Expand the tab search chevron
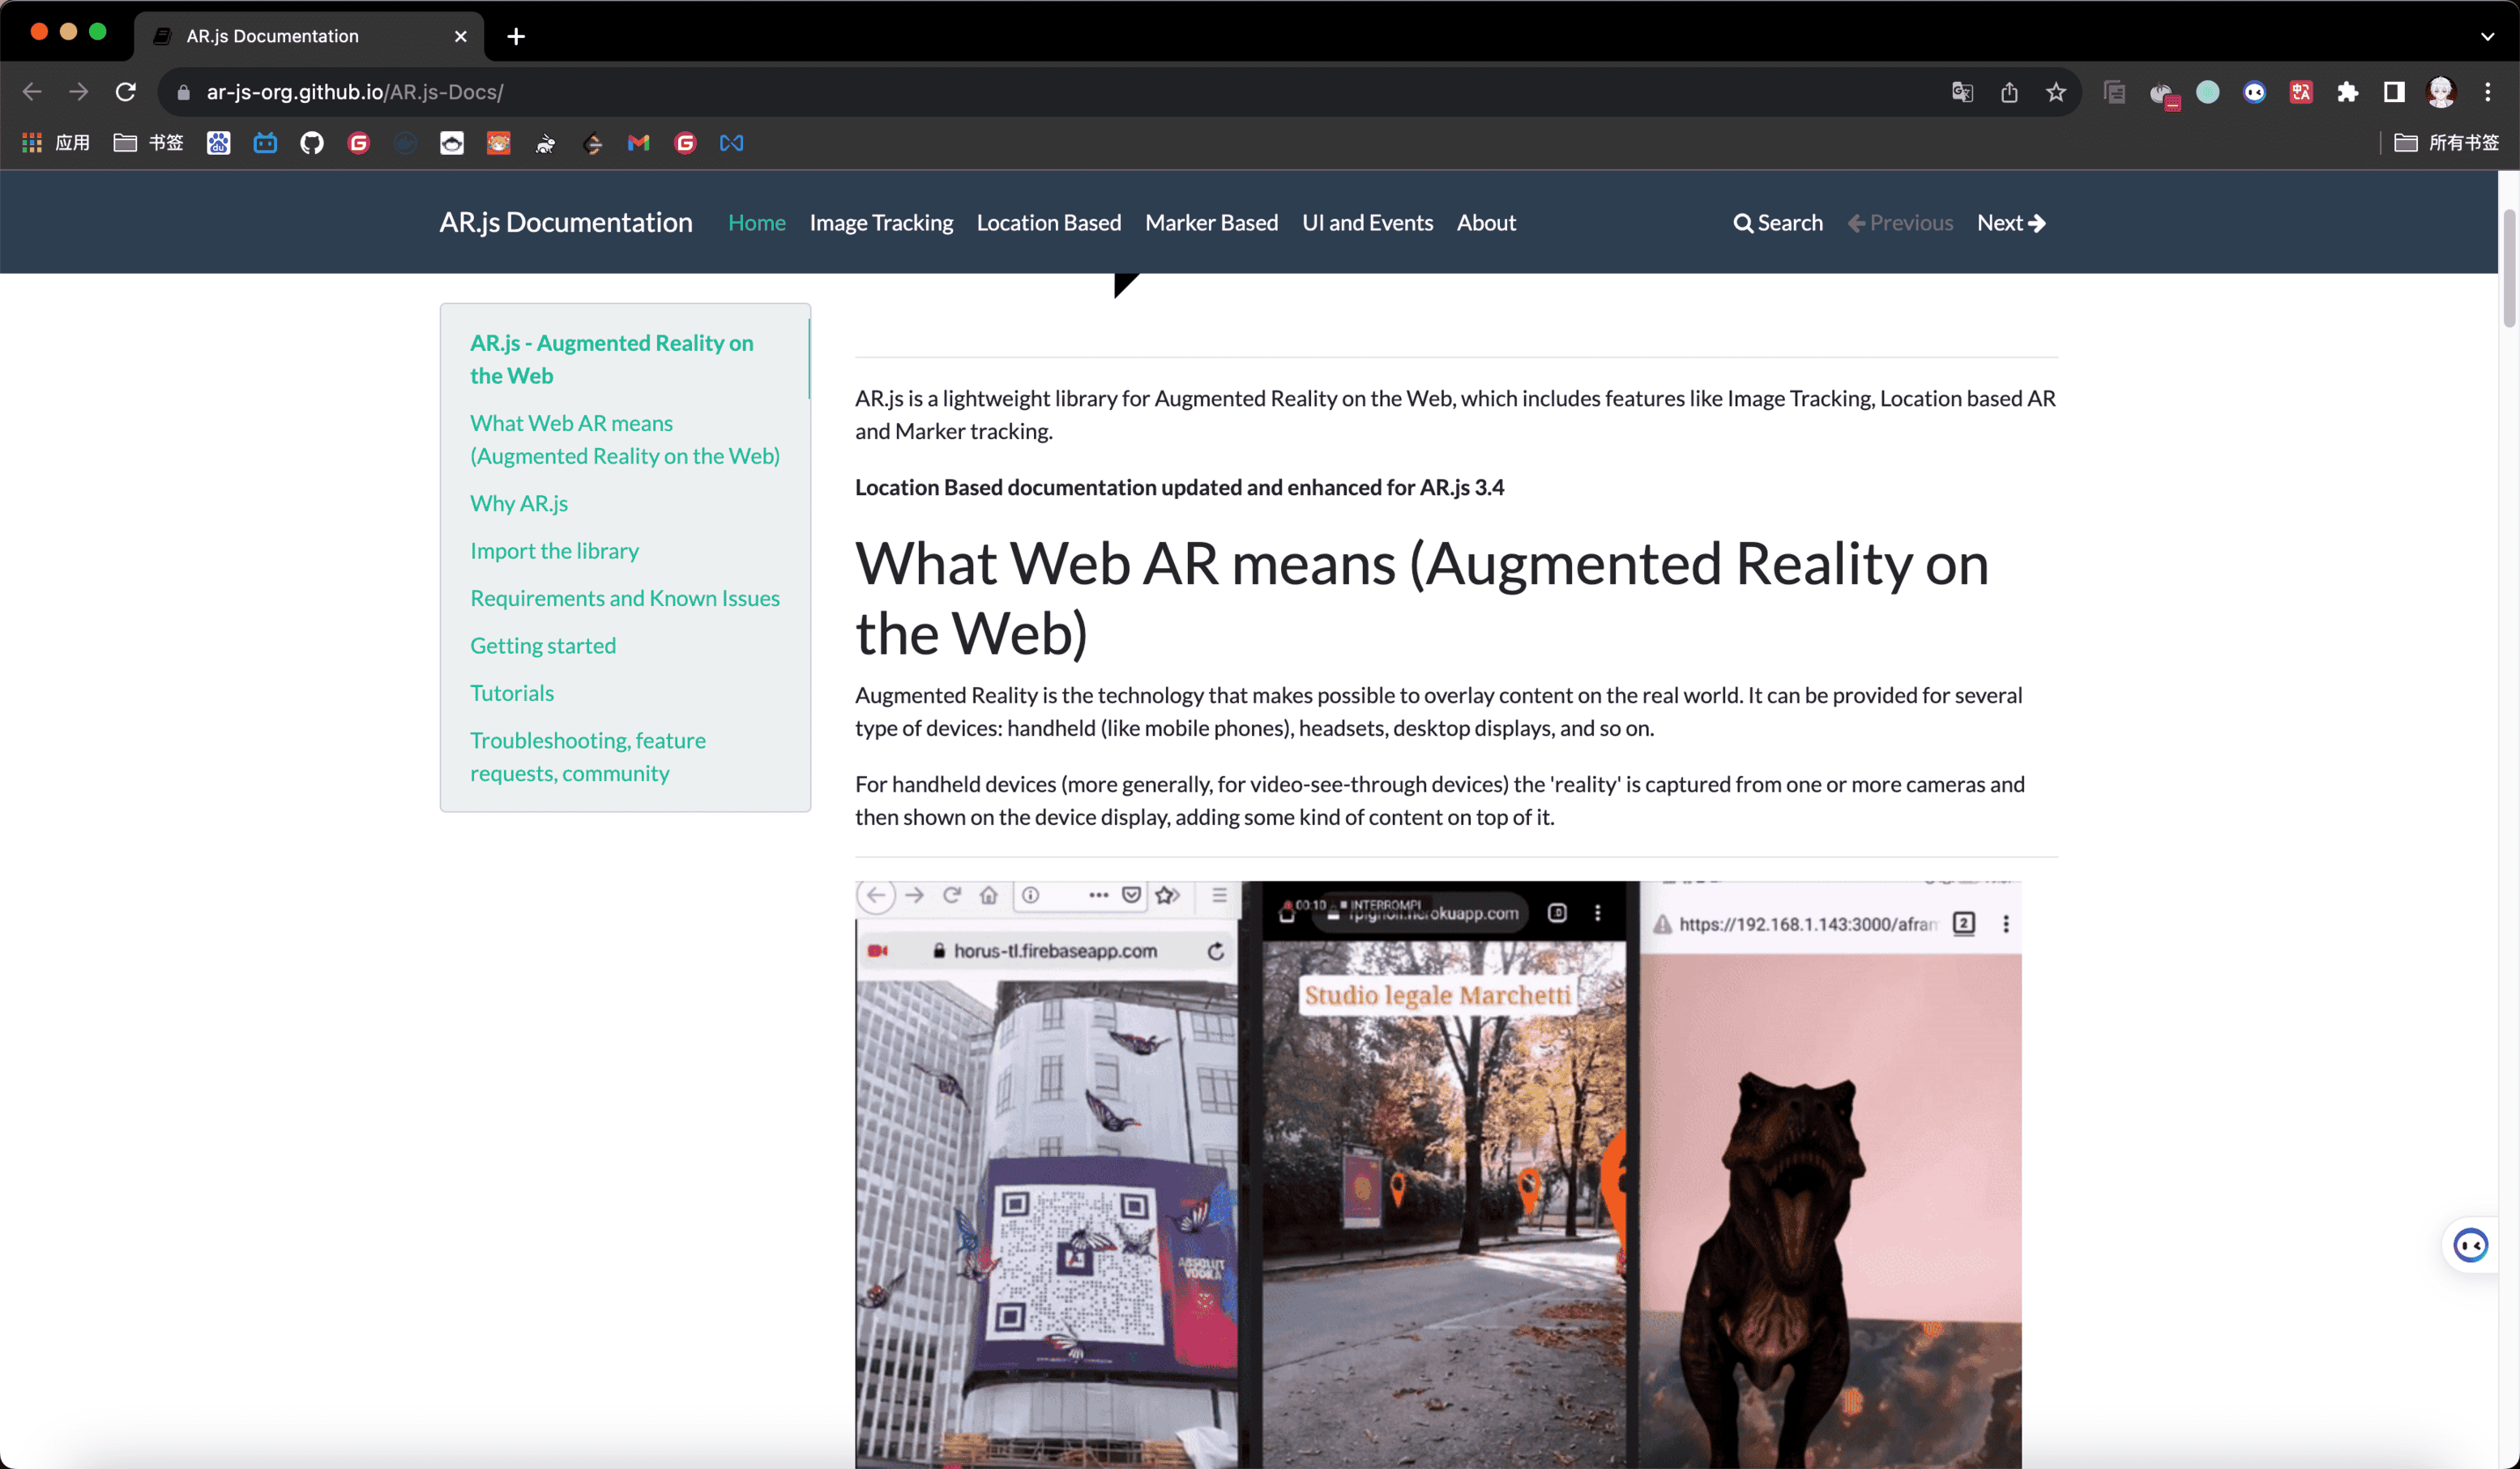Image resolution: width=2520 pixels, height=1469 pixels. [2487, 36]
